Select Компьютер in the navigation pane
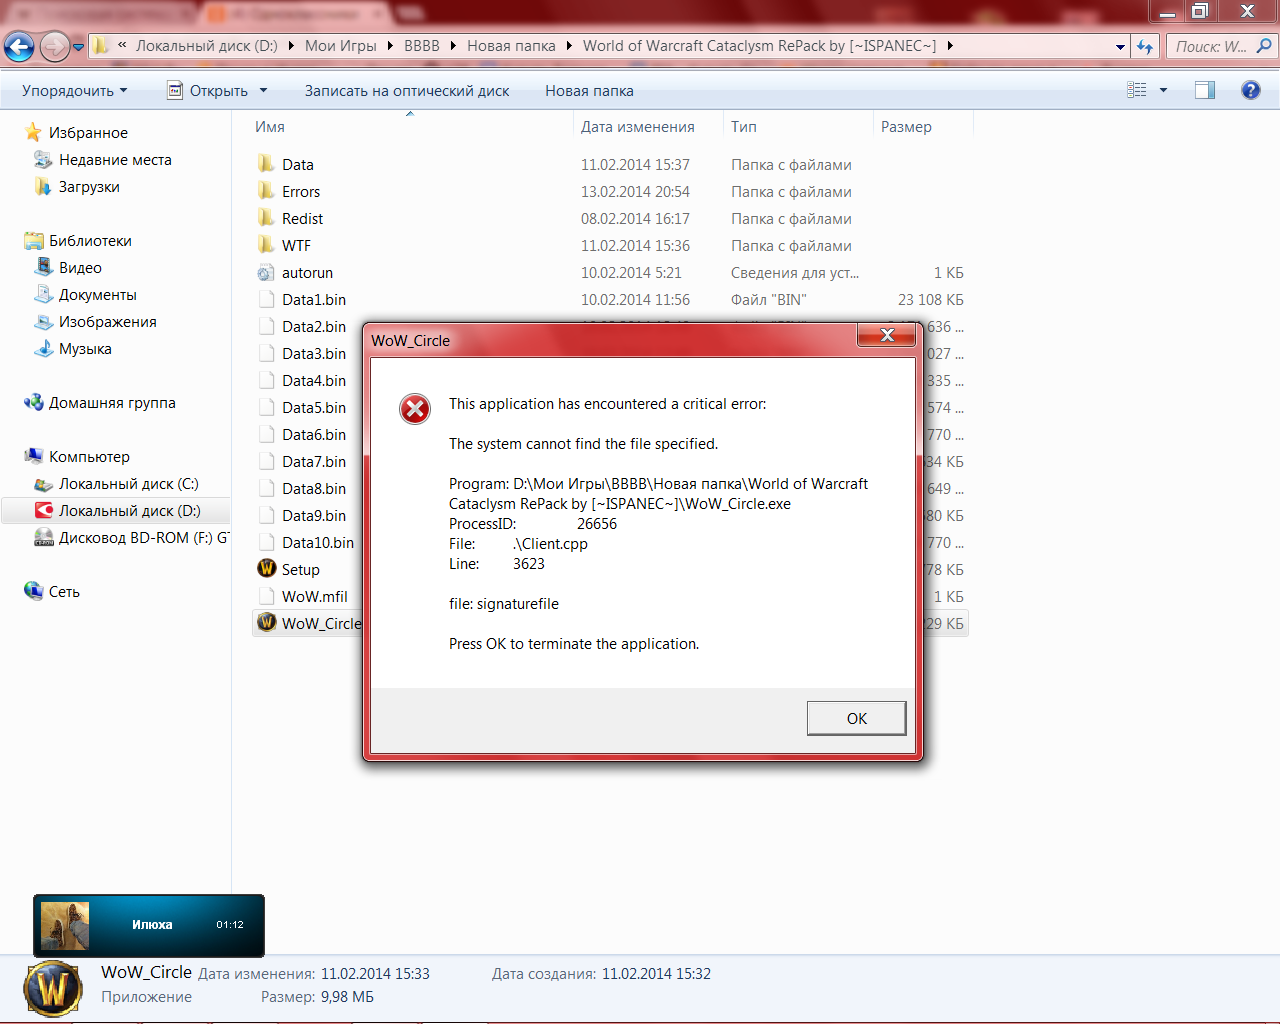The height and width of the screenshot is (1024, 1280). pyautogui.click(x=77, y=456)
